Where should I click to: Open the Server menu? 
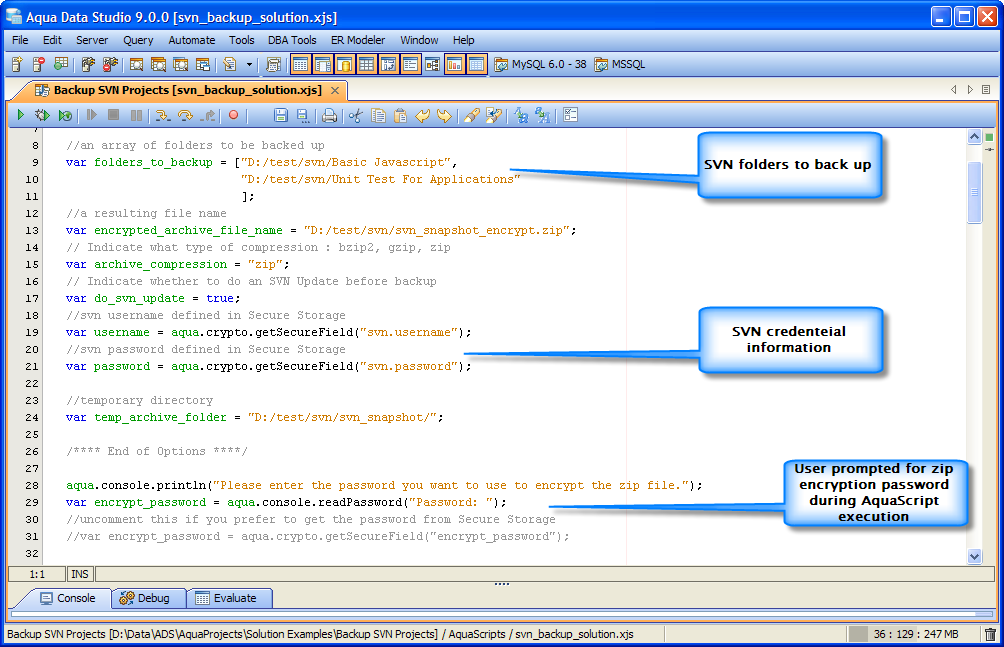(92, 40)
